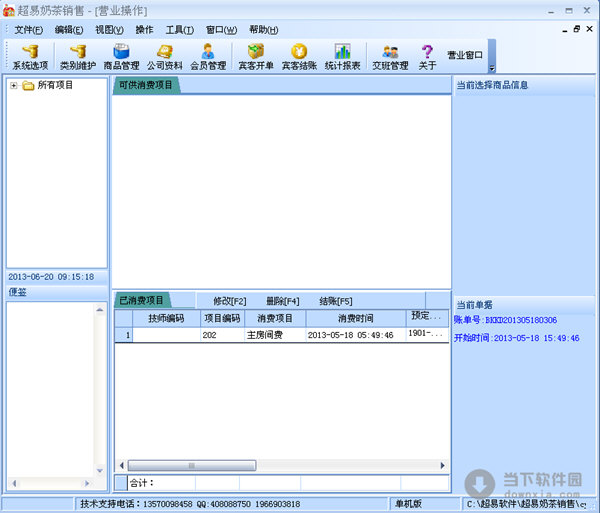Click 宾客结账 guest checkout icon
Image resolution: width=600 pixels, height=513 pixels.
coord(299,57)
